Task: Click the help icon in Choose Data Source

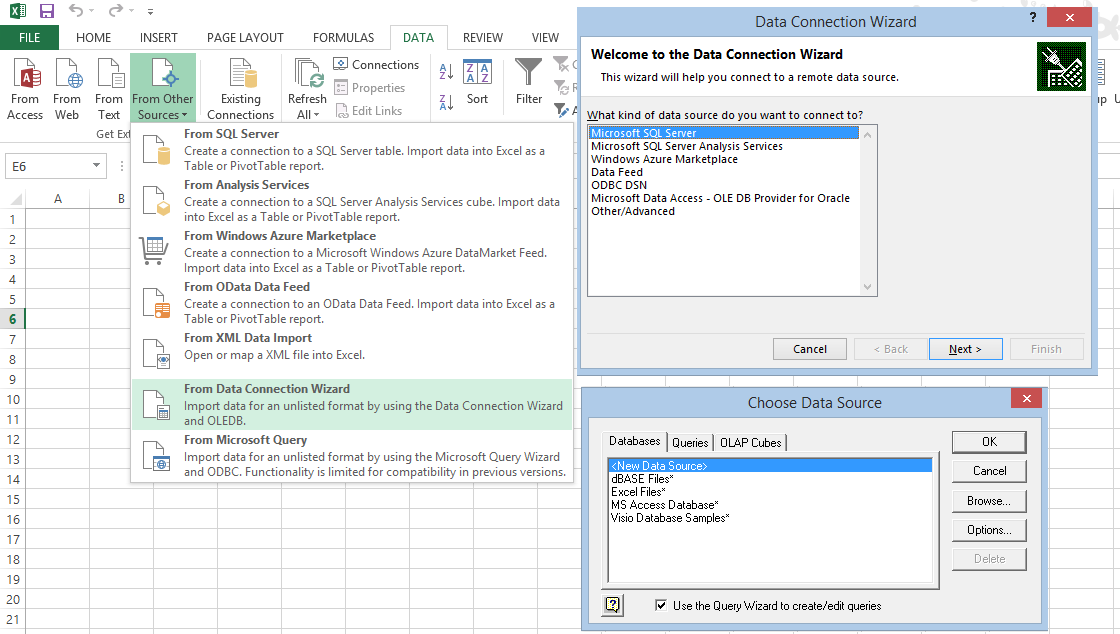Action: click(x=613, y=605)
